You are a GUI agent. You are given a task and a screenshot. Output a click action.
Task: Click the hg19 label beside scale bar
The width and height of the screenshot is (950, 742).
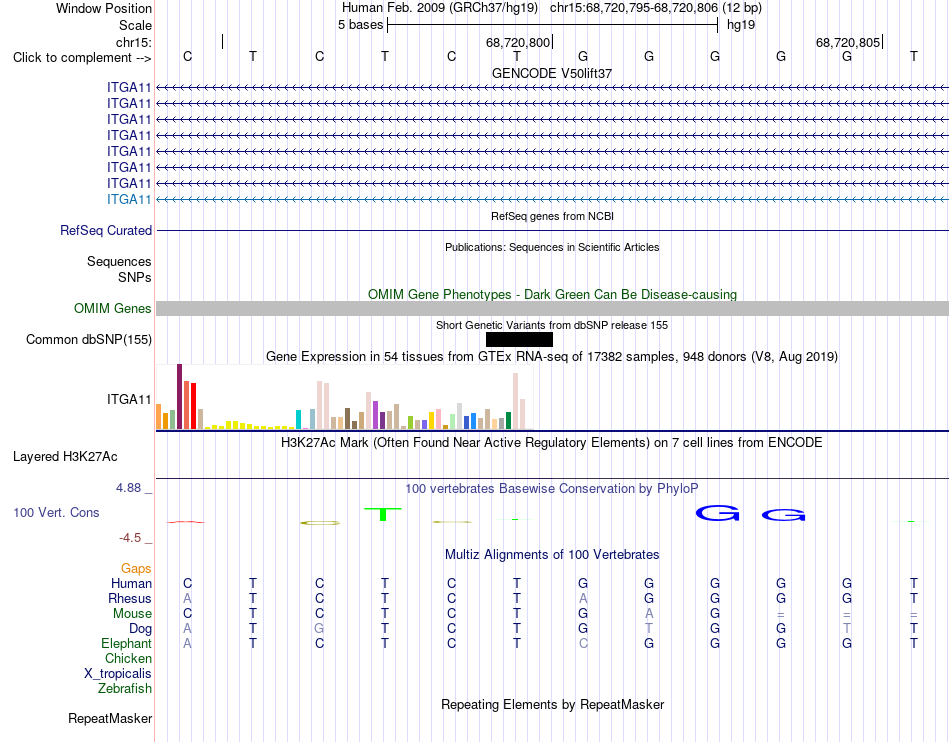click(x=741, y=25)
